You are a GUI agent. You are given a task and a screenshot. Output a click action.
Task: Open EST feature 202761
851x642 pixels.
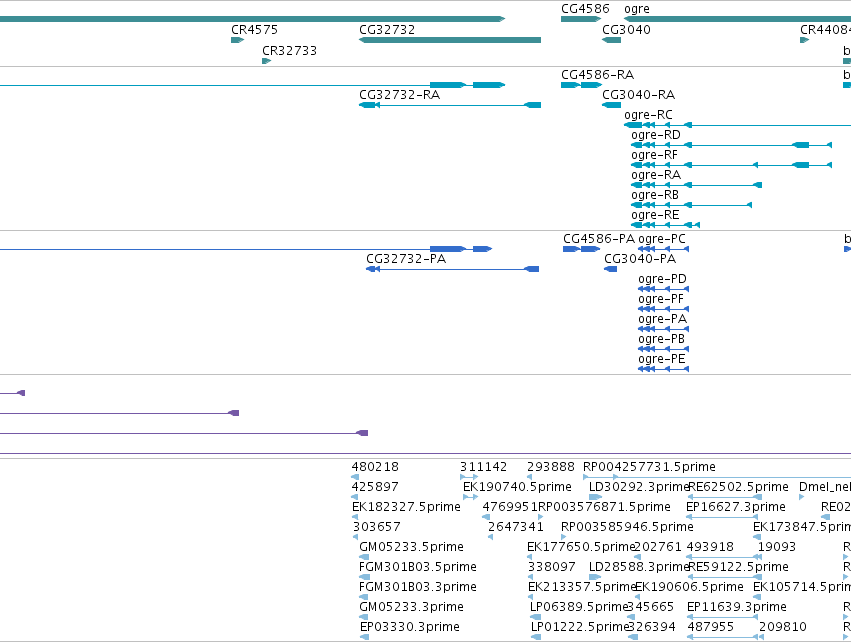coord(657,546)
